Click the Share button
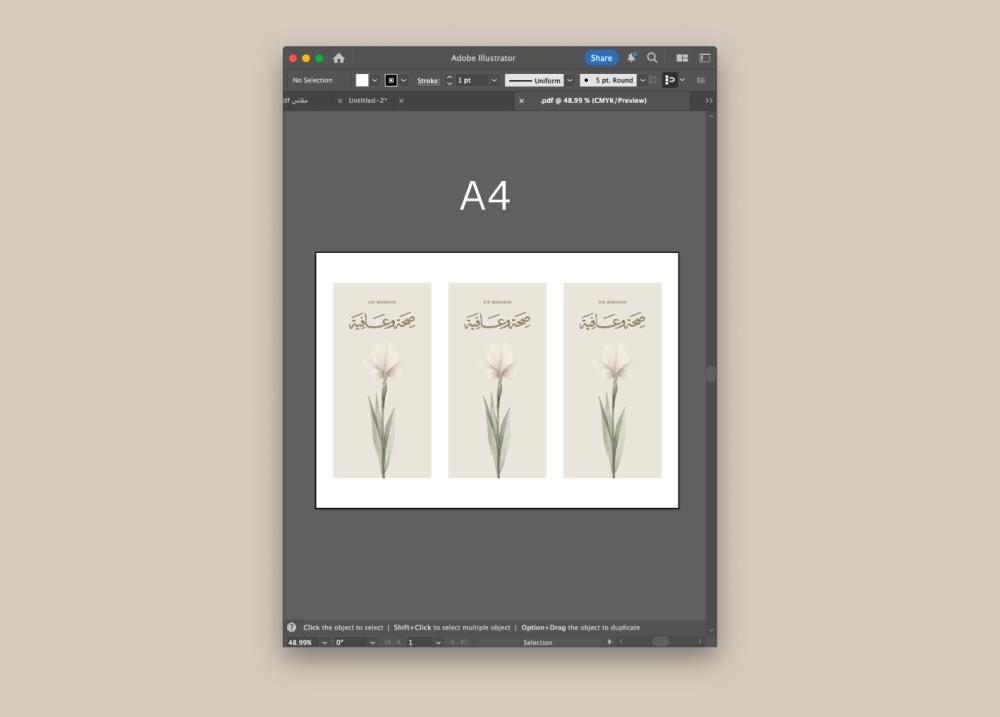The height and width of the screenshot is (717, 1000). [x=601, y=58]
